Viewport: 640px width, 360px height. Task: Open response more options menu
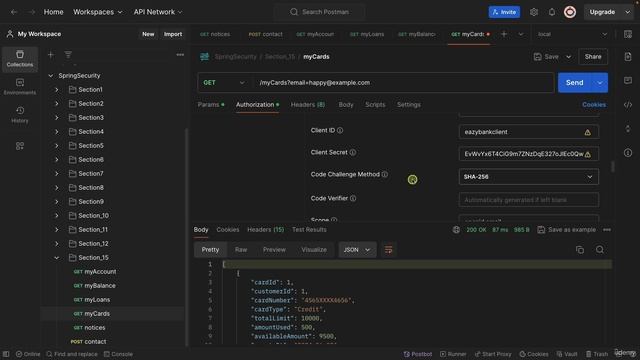pyautogui.click(x=607, y=230)
